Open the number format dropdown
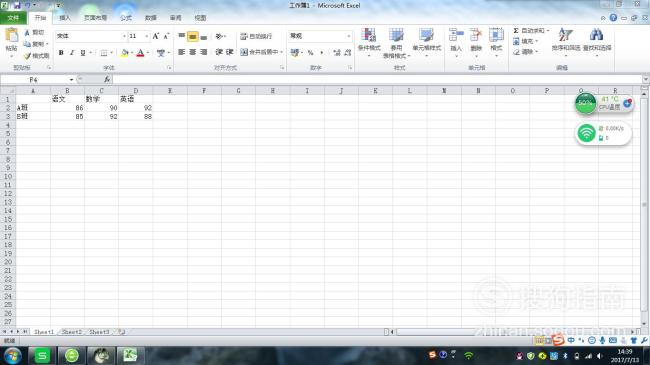The height and width of the screenshot is (365, 650). 349,36
